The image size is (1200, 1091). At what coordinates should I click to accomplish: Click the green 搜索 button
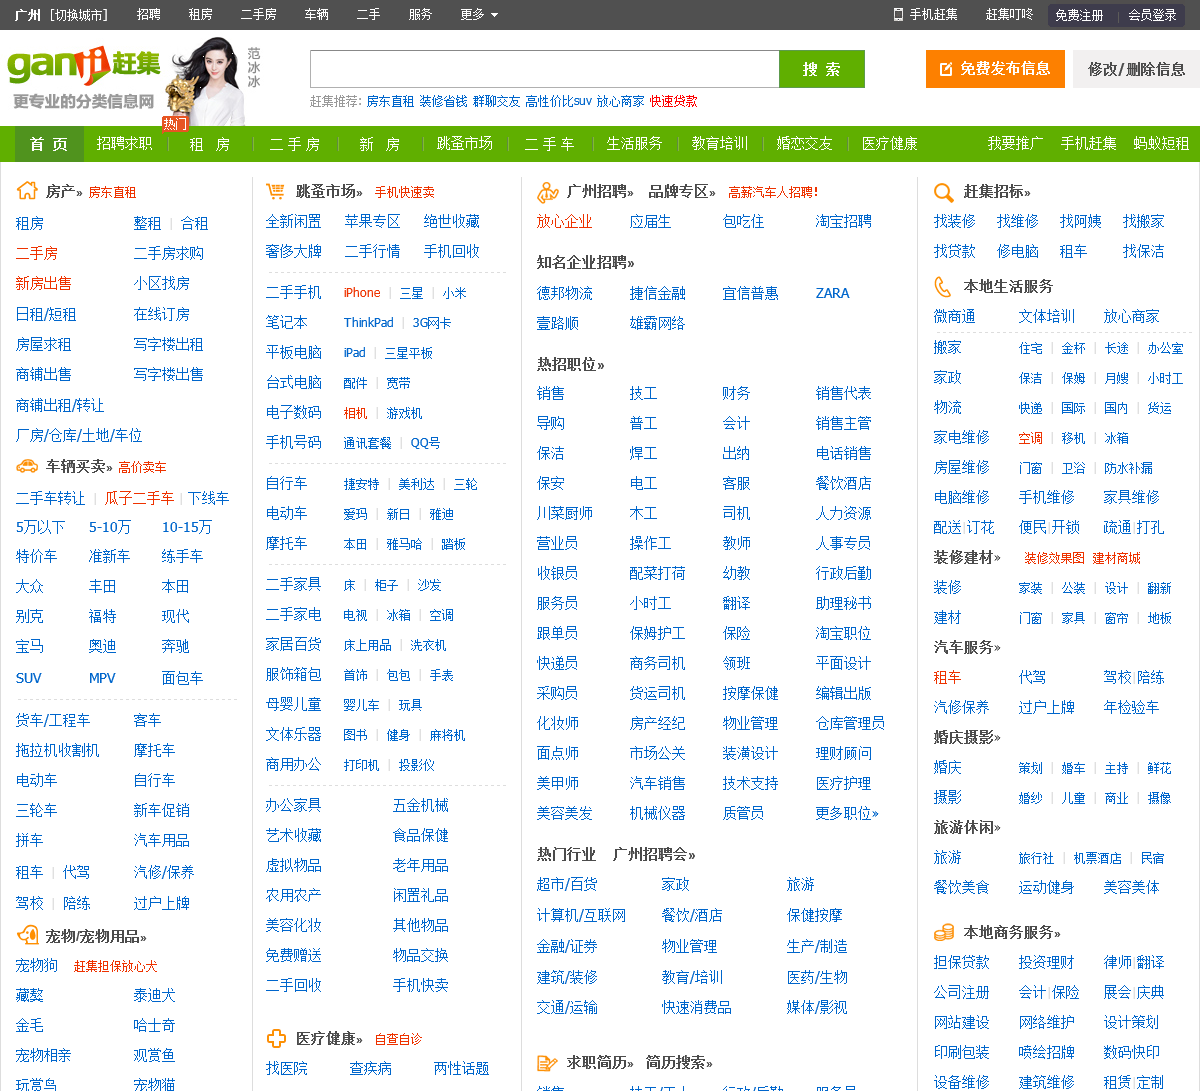click(x=822, y=69)
